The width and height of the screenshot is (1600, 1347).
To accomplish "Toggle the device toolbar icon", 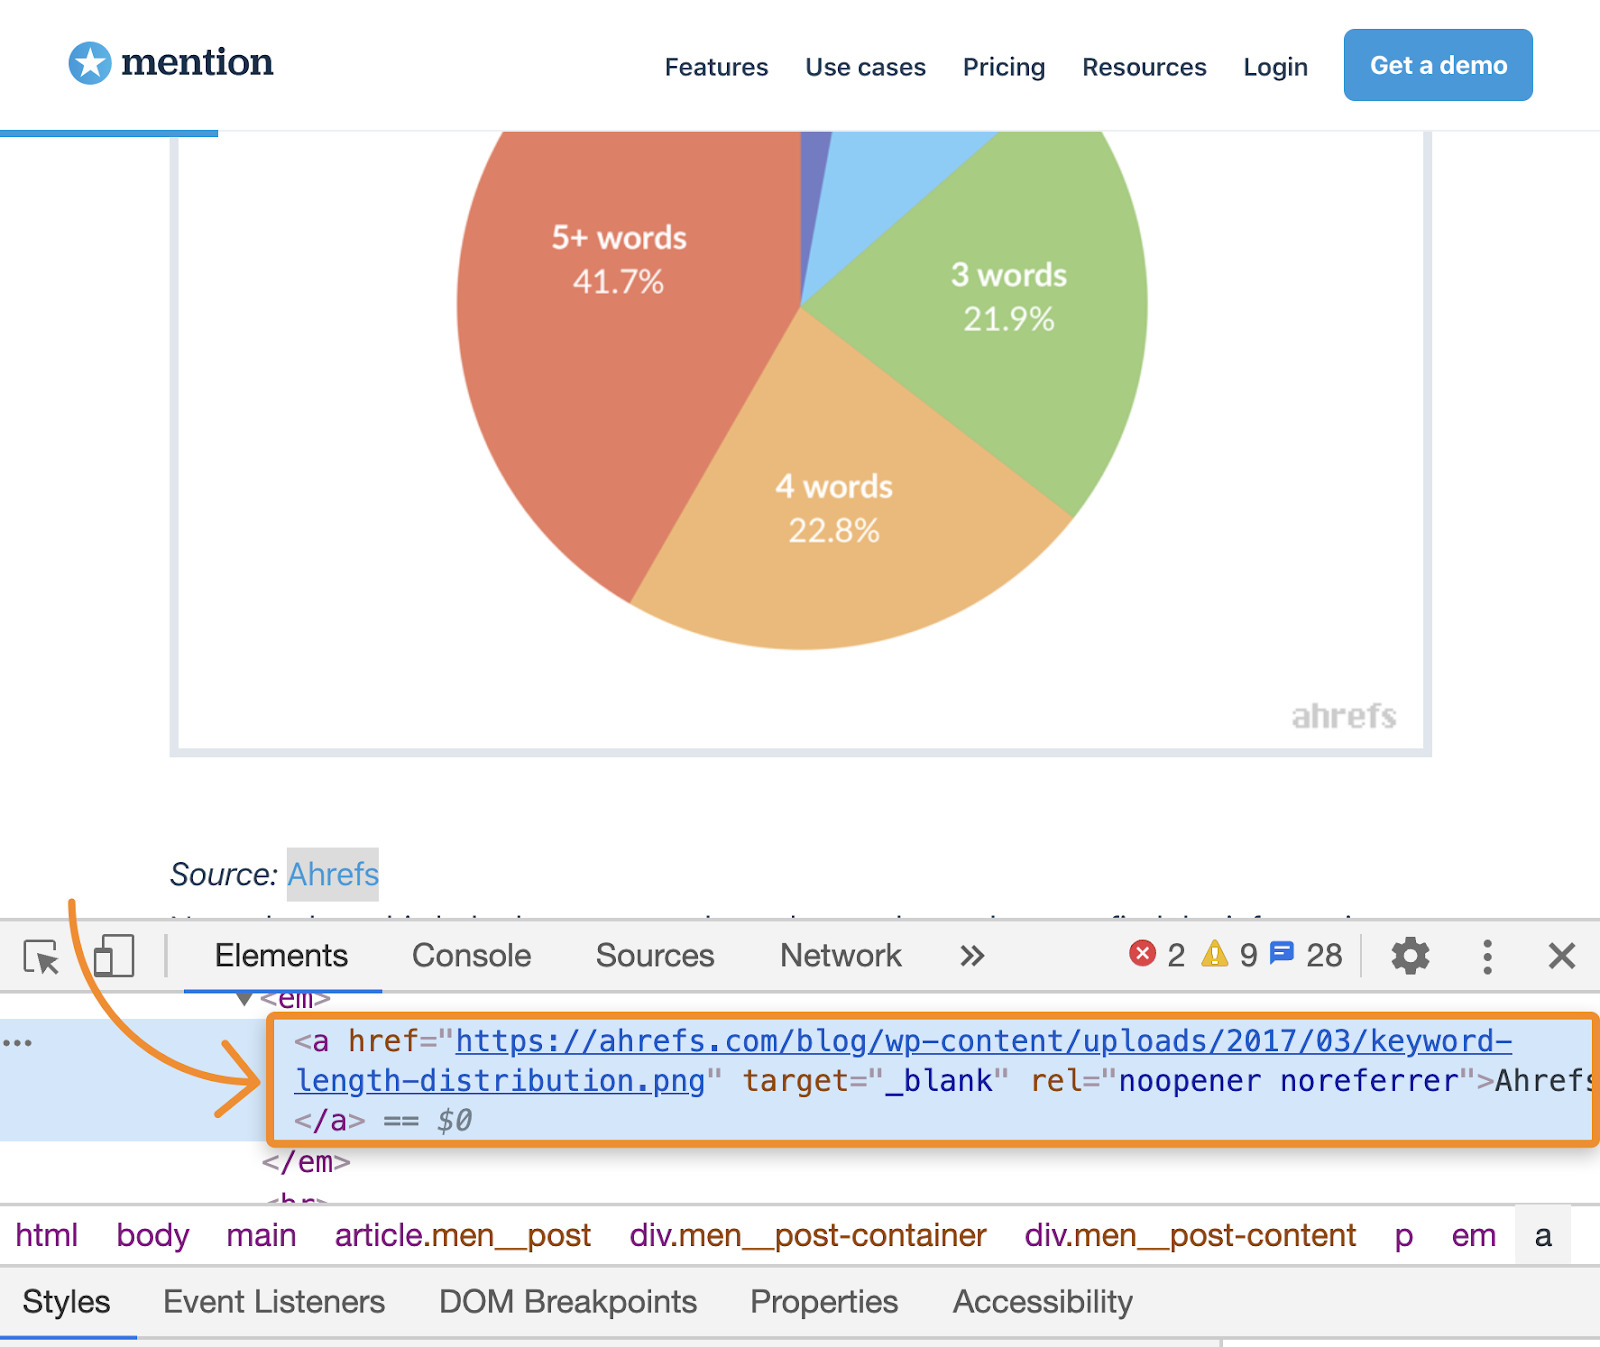I will coord(113,956).
